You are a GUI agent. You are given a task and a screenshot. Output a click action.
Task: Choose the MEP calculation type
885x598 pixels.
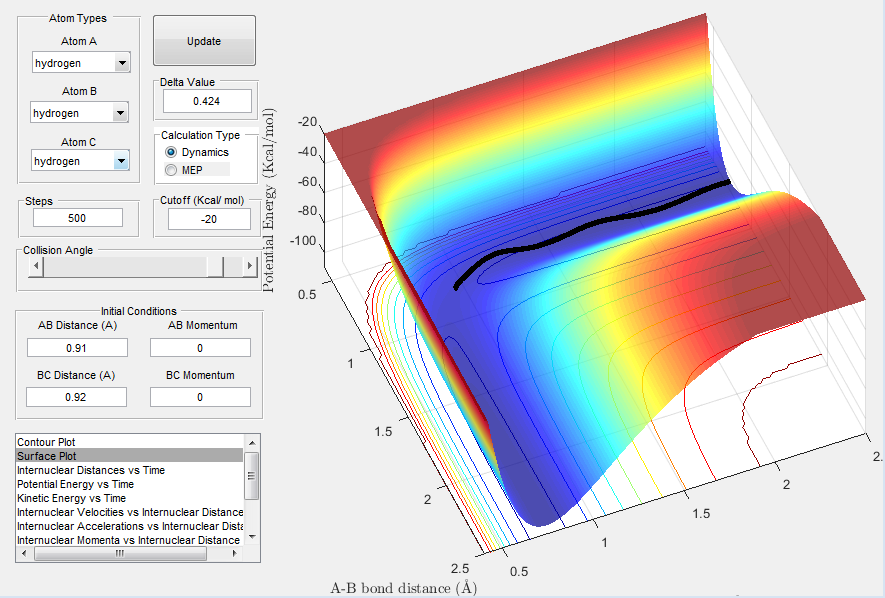point(172,170)
